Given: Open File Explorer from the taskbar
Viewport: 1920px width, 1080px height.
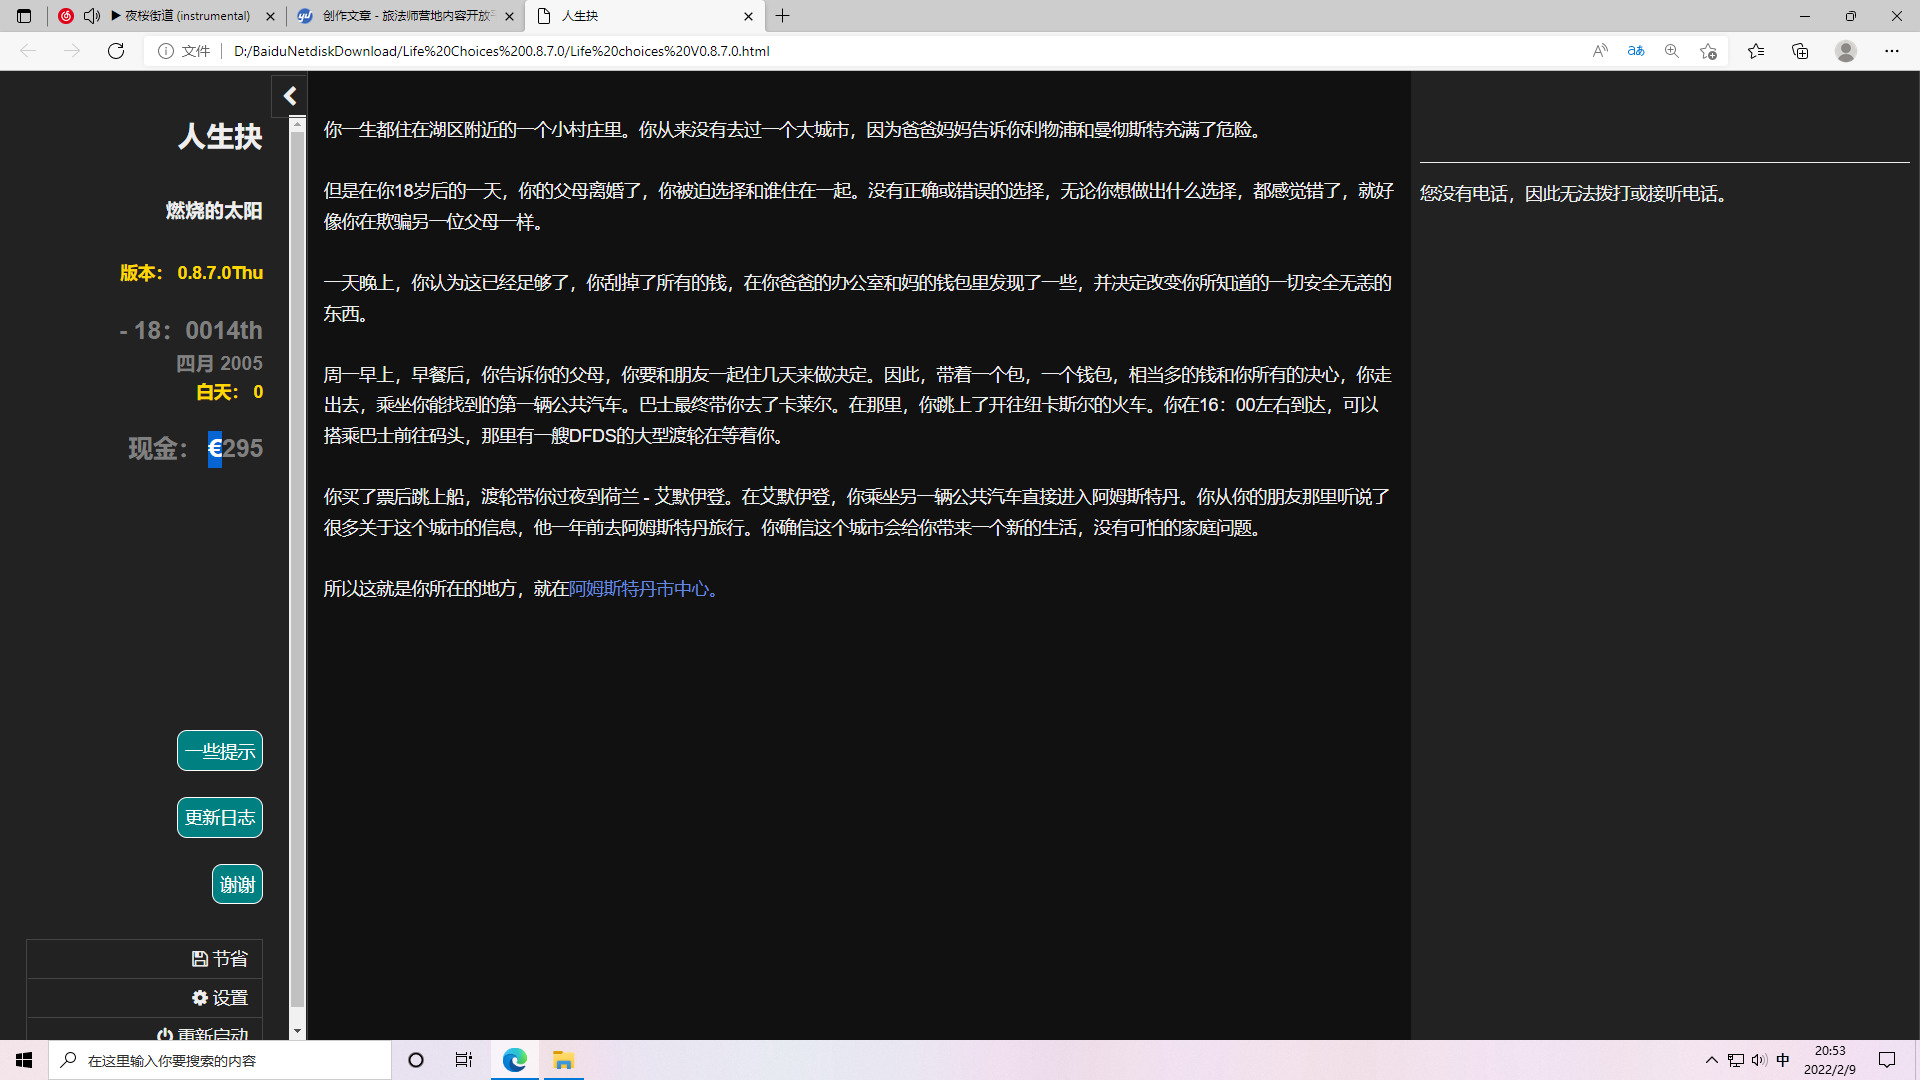Looking at the screenshot, I should (563, 1060).
